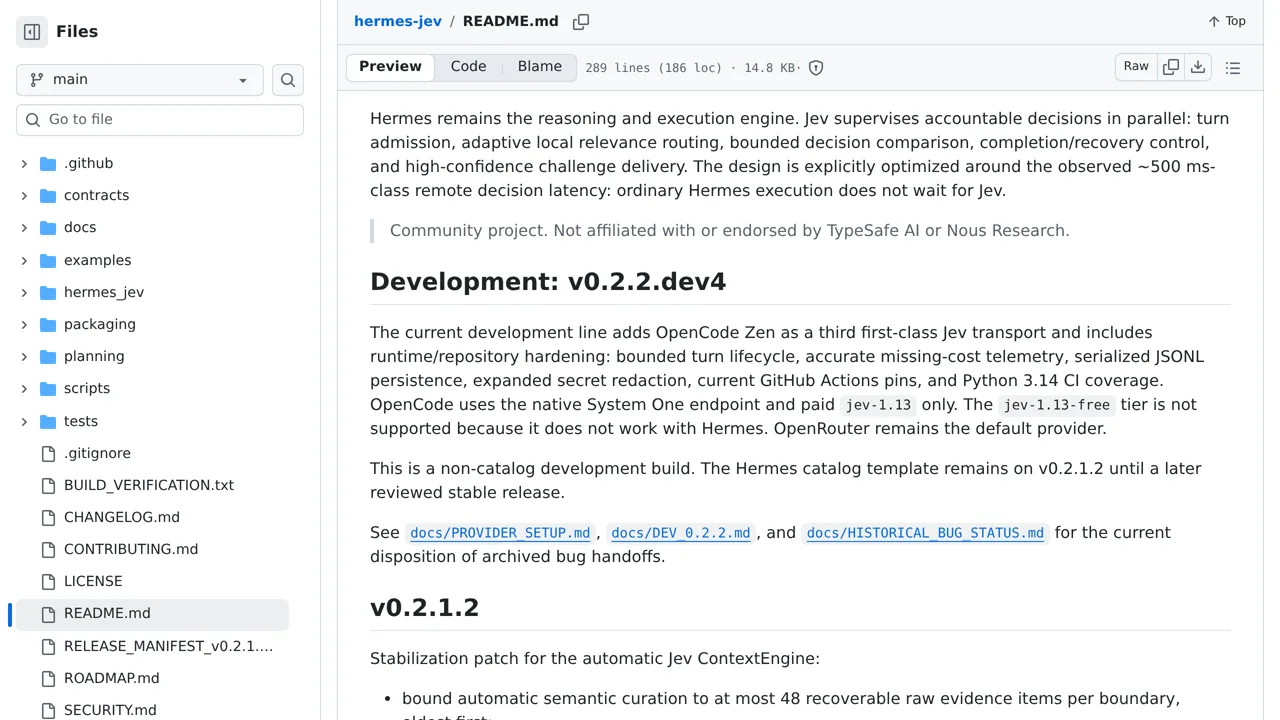Image resolution: width=1280 pixels, height=720 pixels.
Task: Copy raw file contents icon
Action: coord(1171,67)
